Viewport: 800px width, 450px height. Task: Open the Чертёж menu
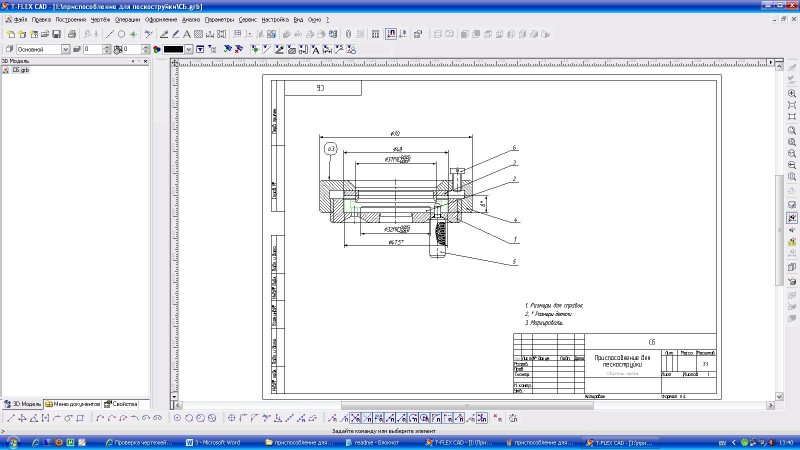(100, 19)
